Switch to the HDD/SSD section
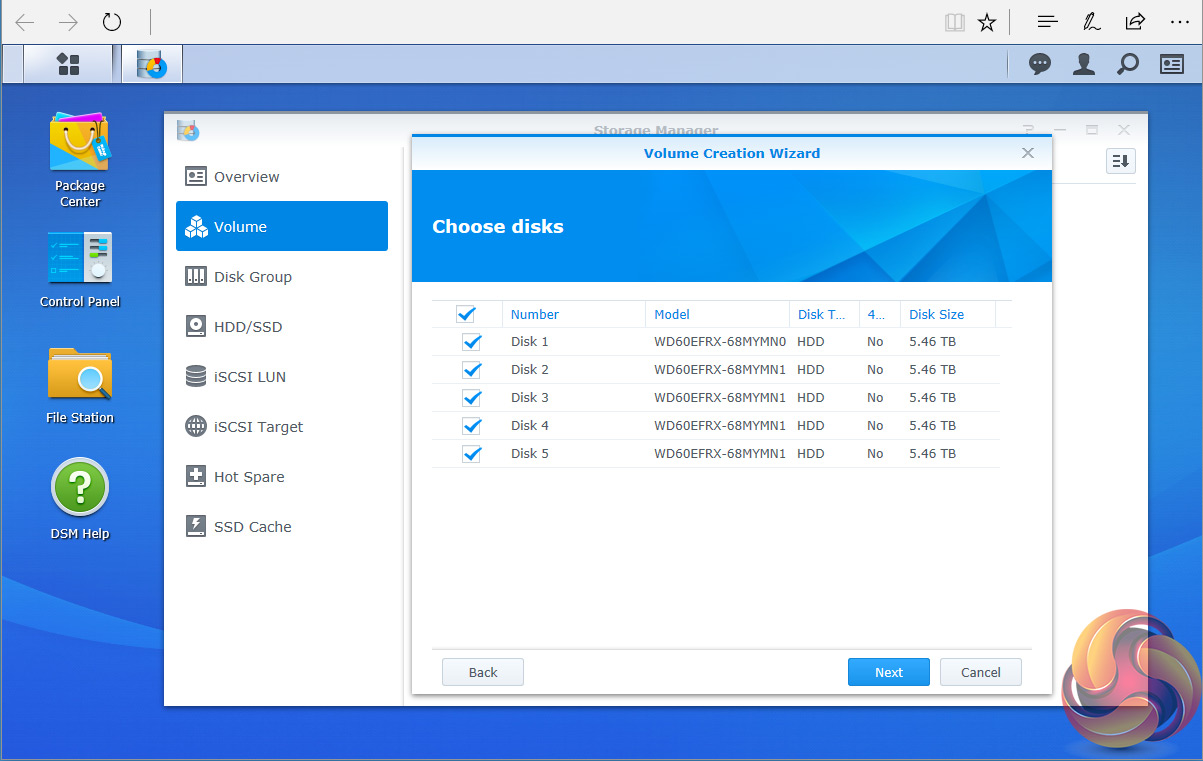This screenshot has width=1203, height=761. (247, 327)
